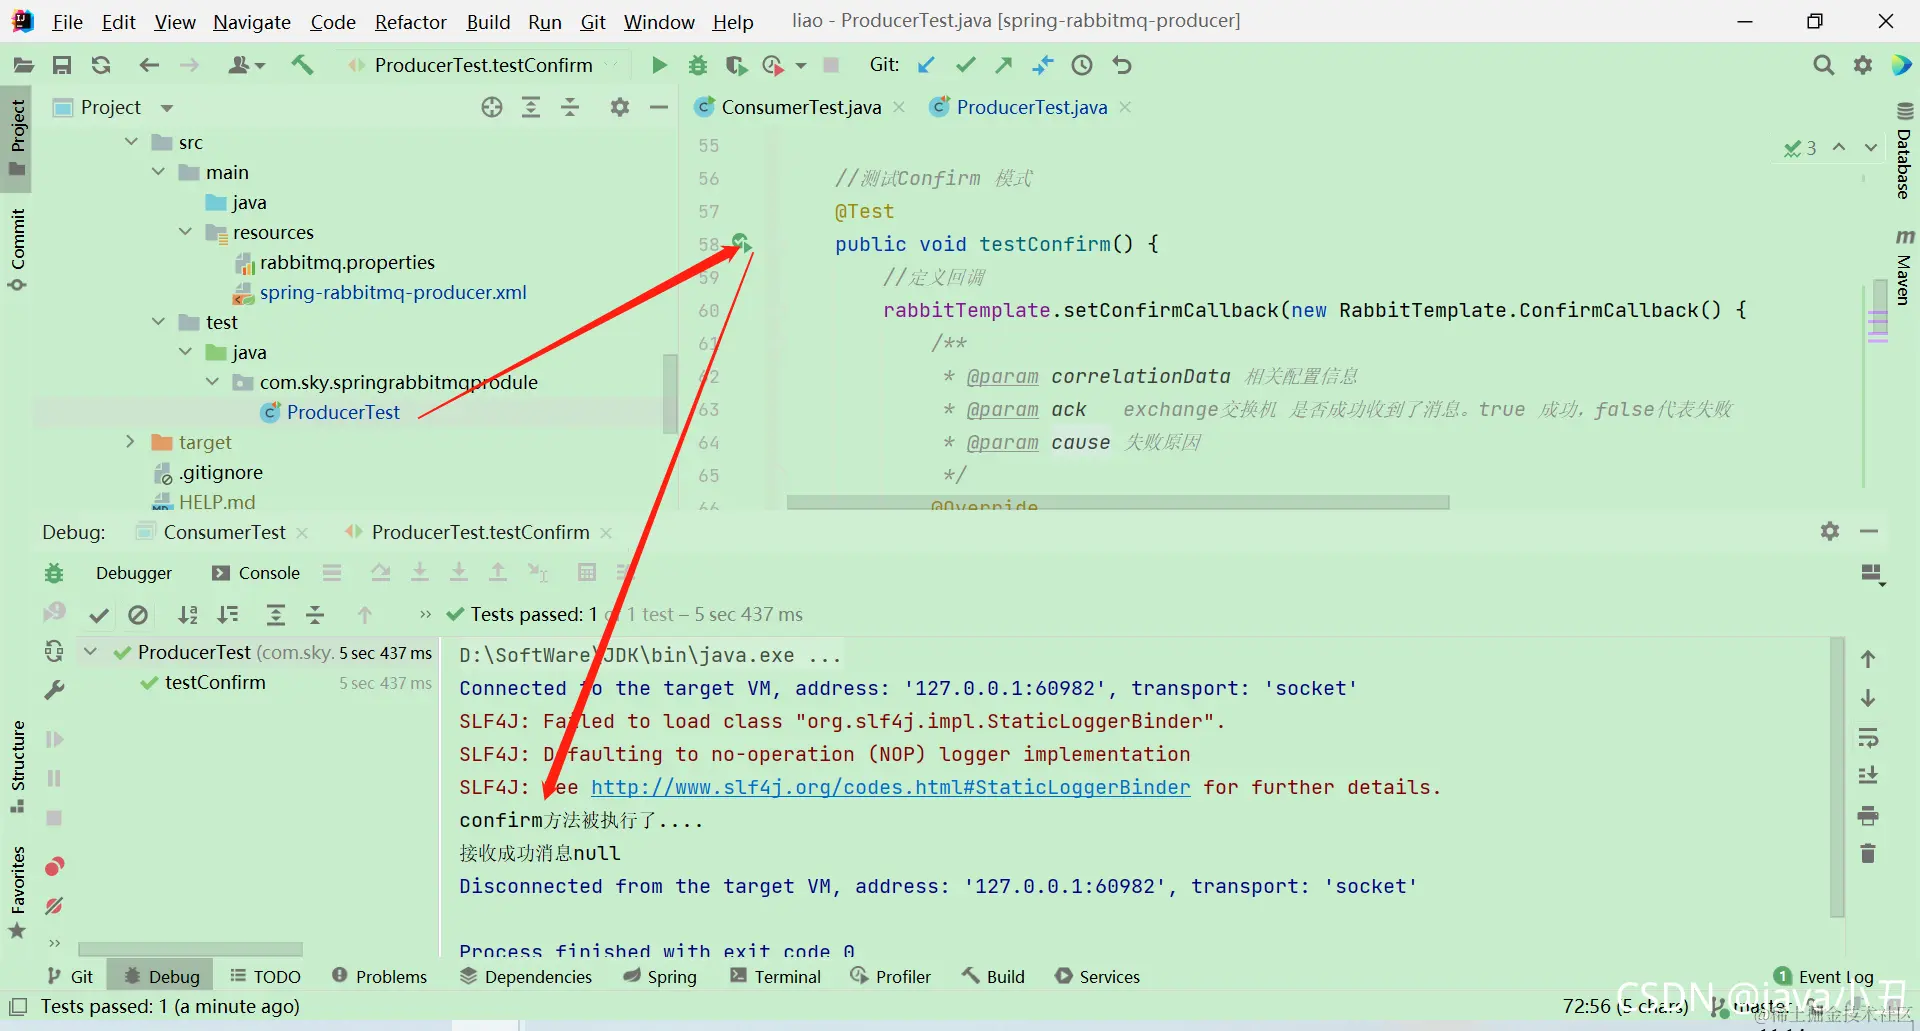This screenshot has height=1031, width=1920.
Task: Collapse the main folder
Action: 158,172
